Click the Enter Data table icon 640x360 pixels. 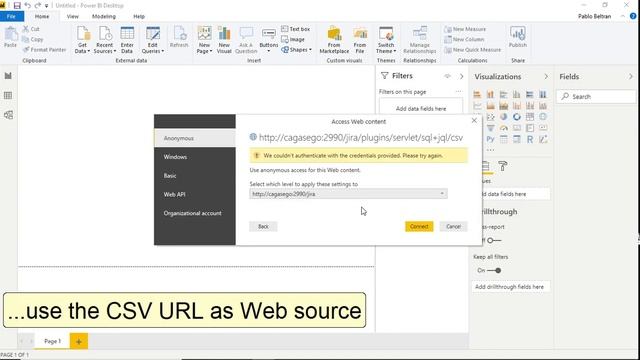(127, 34)
